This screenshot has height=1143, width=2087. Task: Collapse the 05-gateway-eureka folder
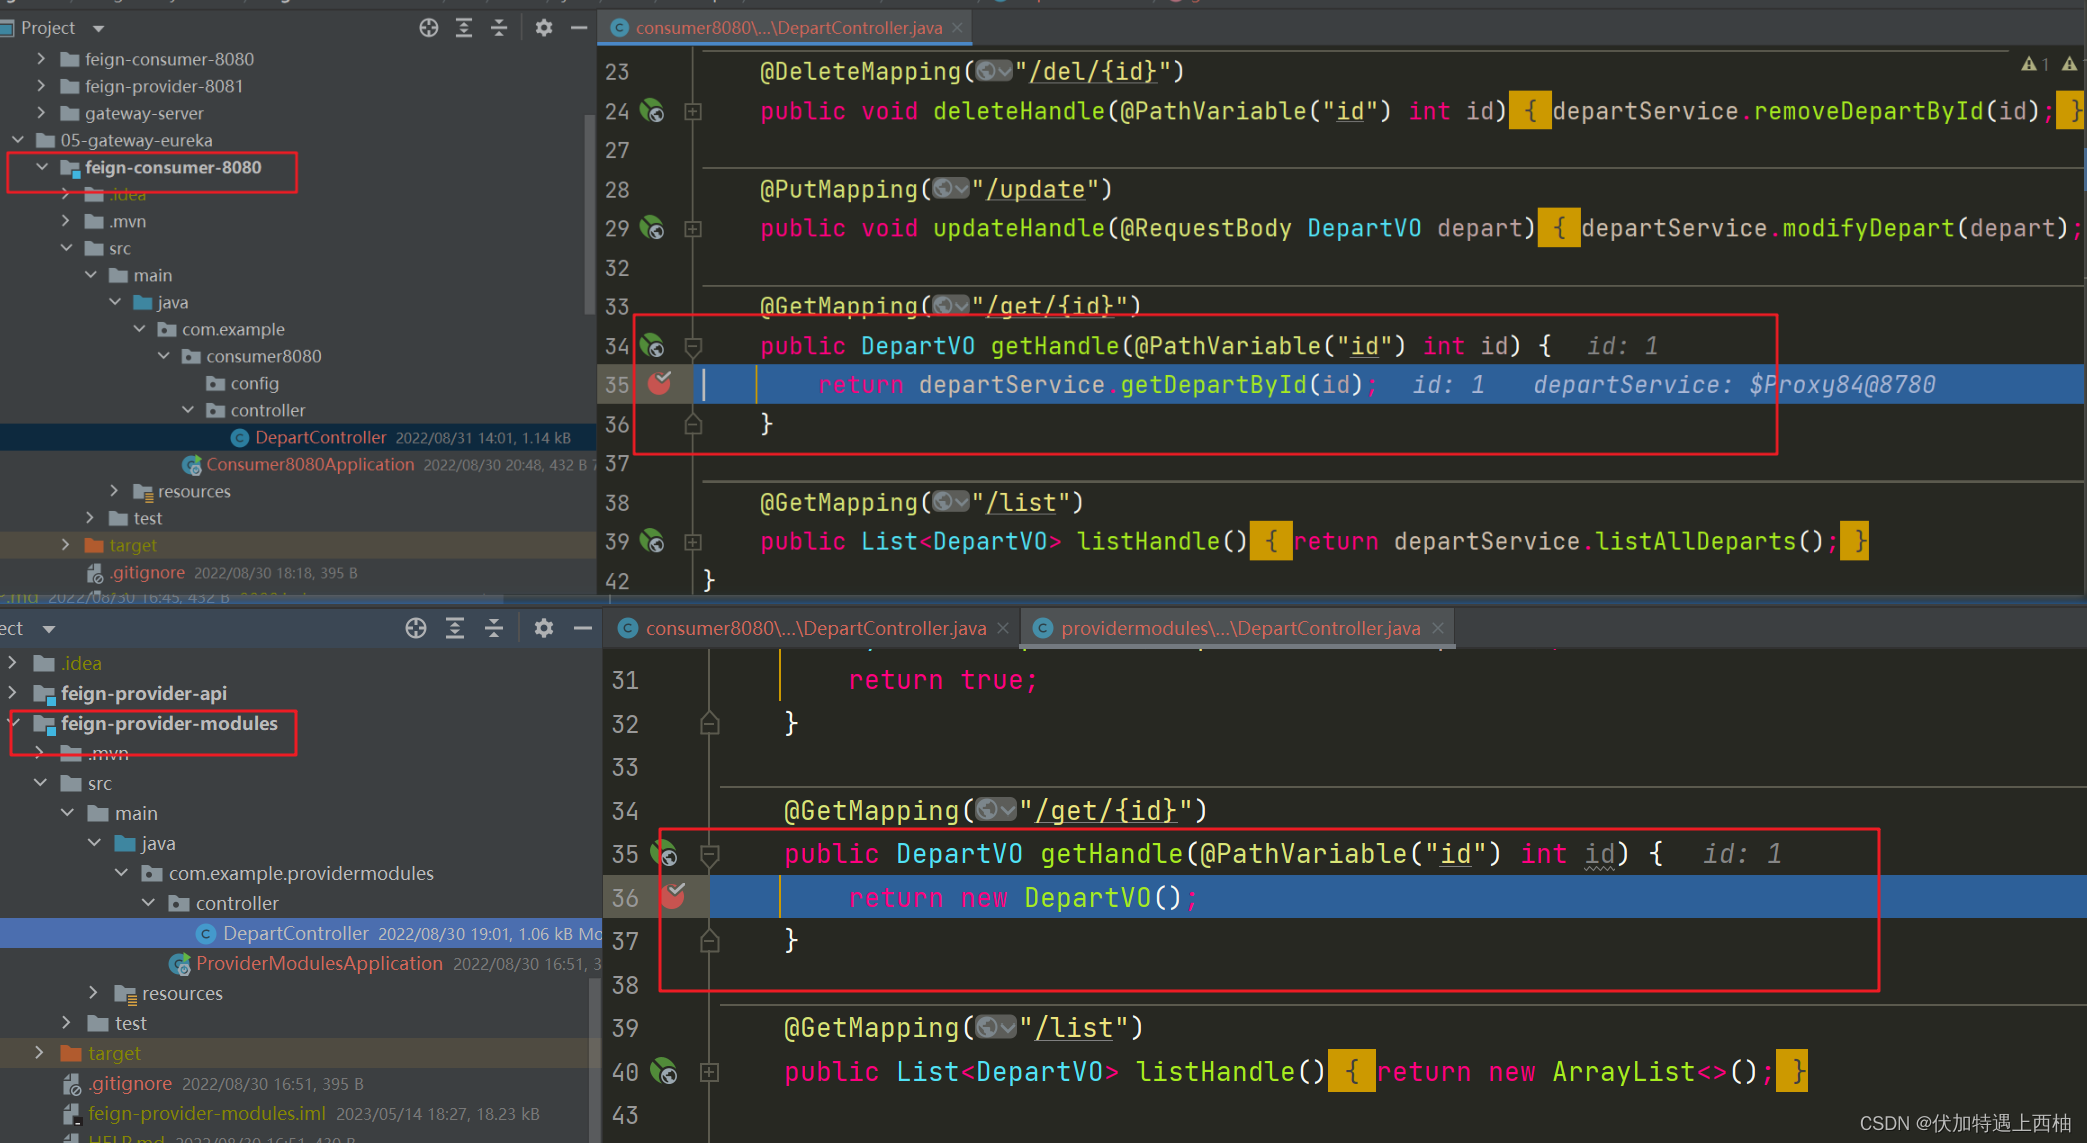(x=18, y=140)
